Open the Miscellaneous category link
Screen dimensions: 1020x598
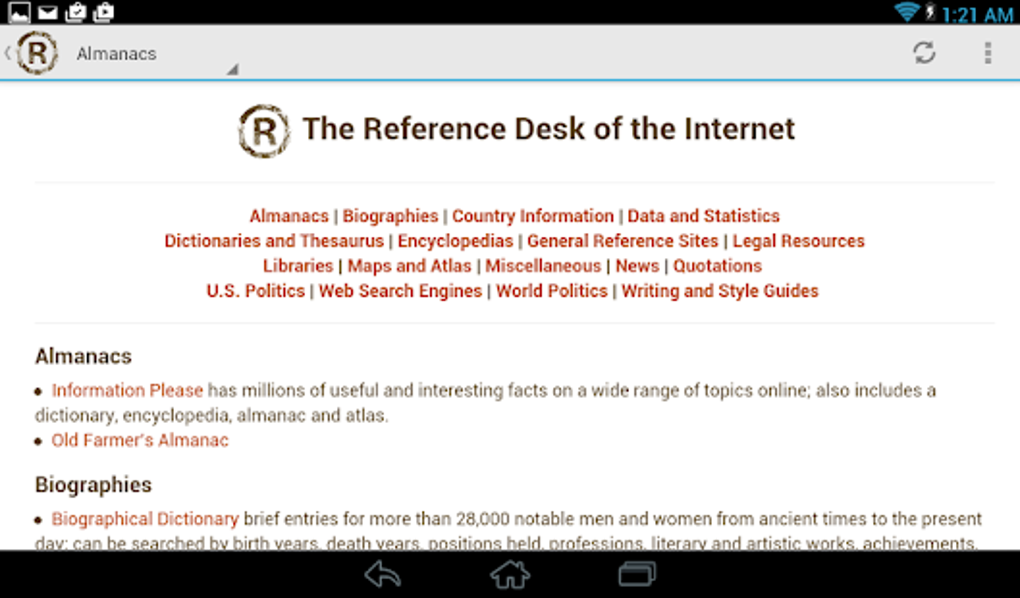543,265
